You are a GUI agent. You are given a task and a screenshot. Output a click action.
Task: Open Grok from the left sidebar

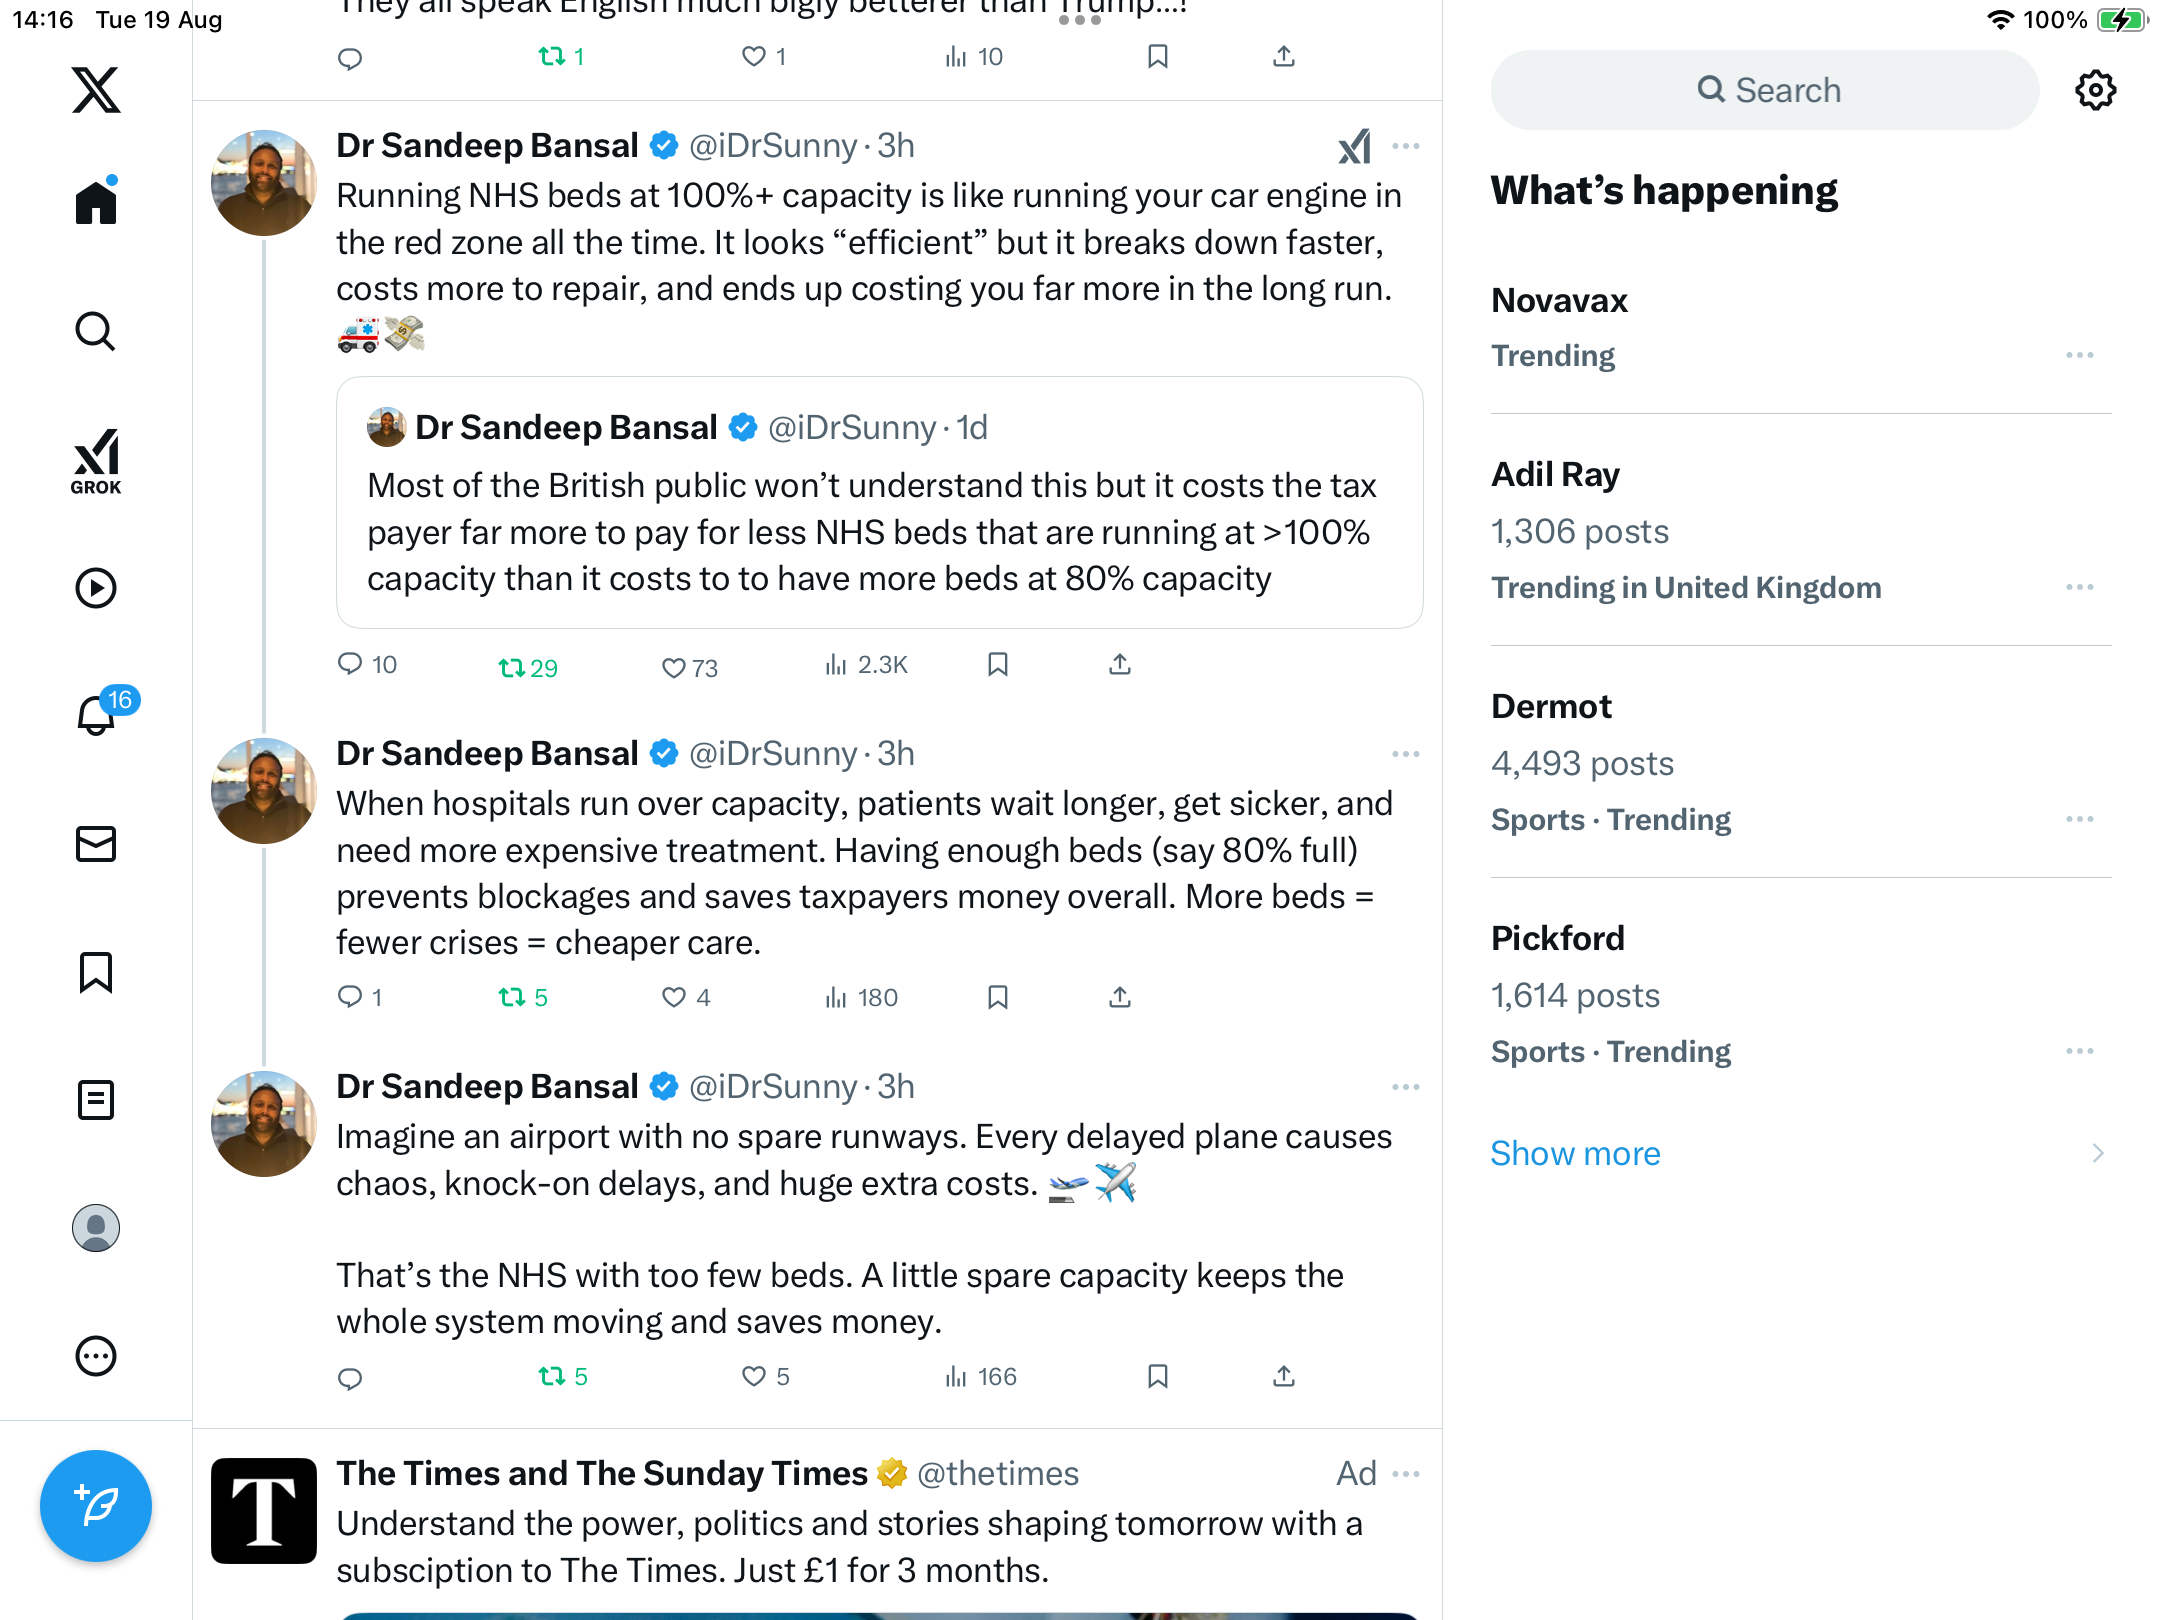[x=96, y=462]
